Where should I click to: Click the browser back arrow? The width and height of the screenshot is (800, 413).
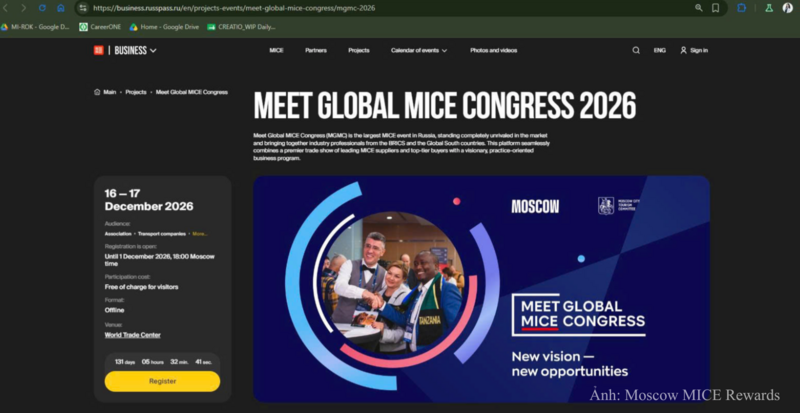(x=6, y=8)
